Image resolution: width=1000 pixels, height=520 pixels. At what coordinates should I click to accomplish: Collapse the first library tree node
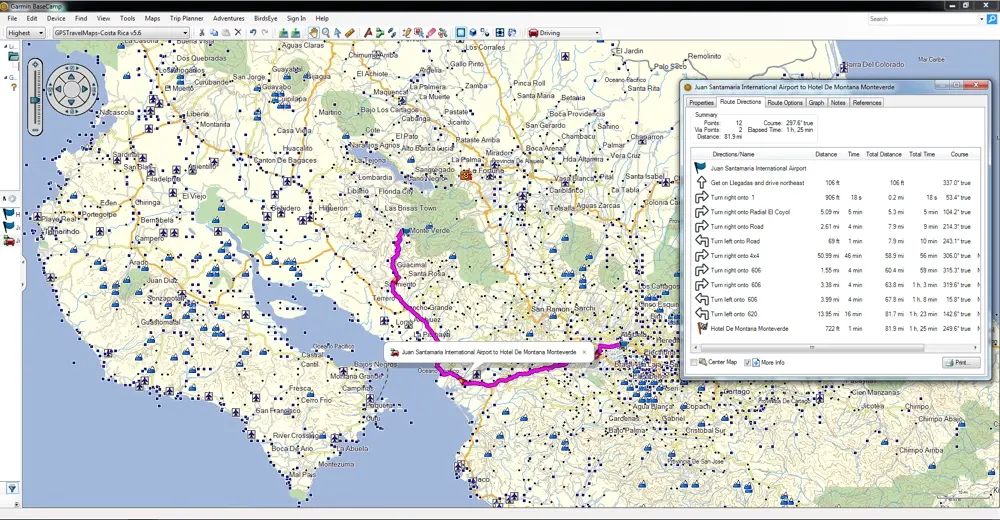6,47
